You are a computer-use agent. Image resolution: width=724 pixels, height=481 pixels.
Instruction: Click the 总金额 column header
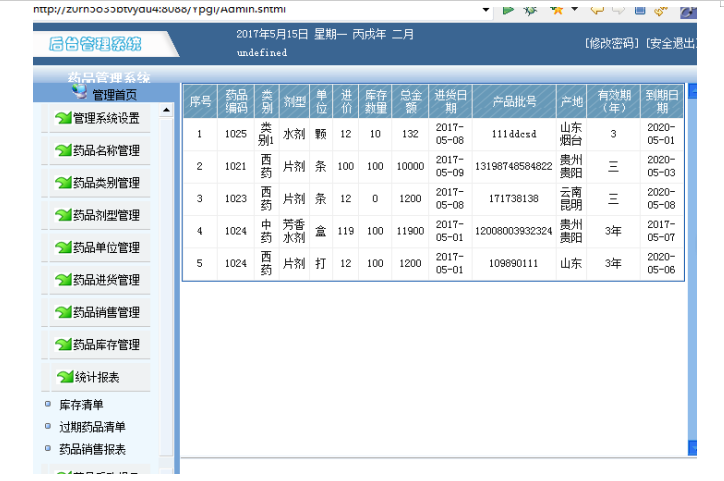point(410,101)
